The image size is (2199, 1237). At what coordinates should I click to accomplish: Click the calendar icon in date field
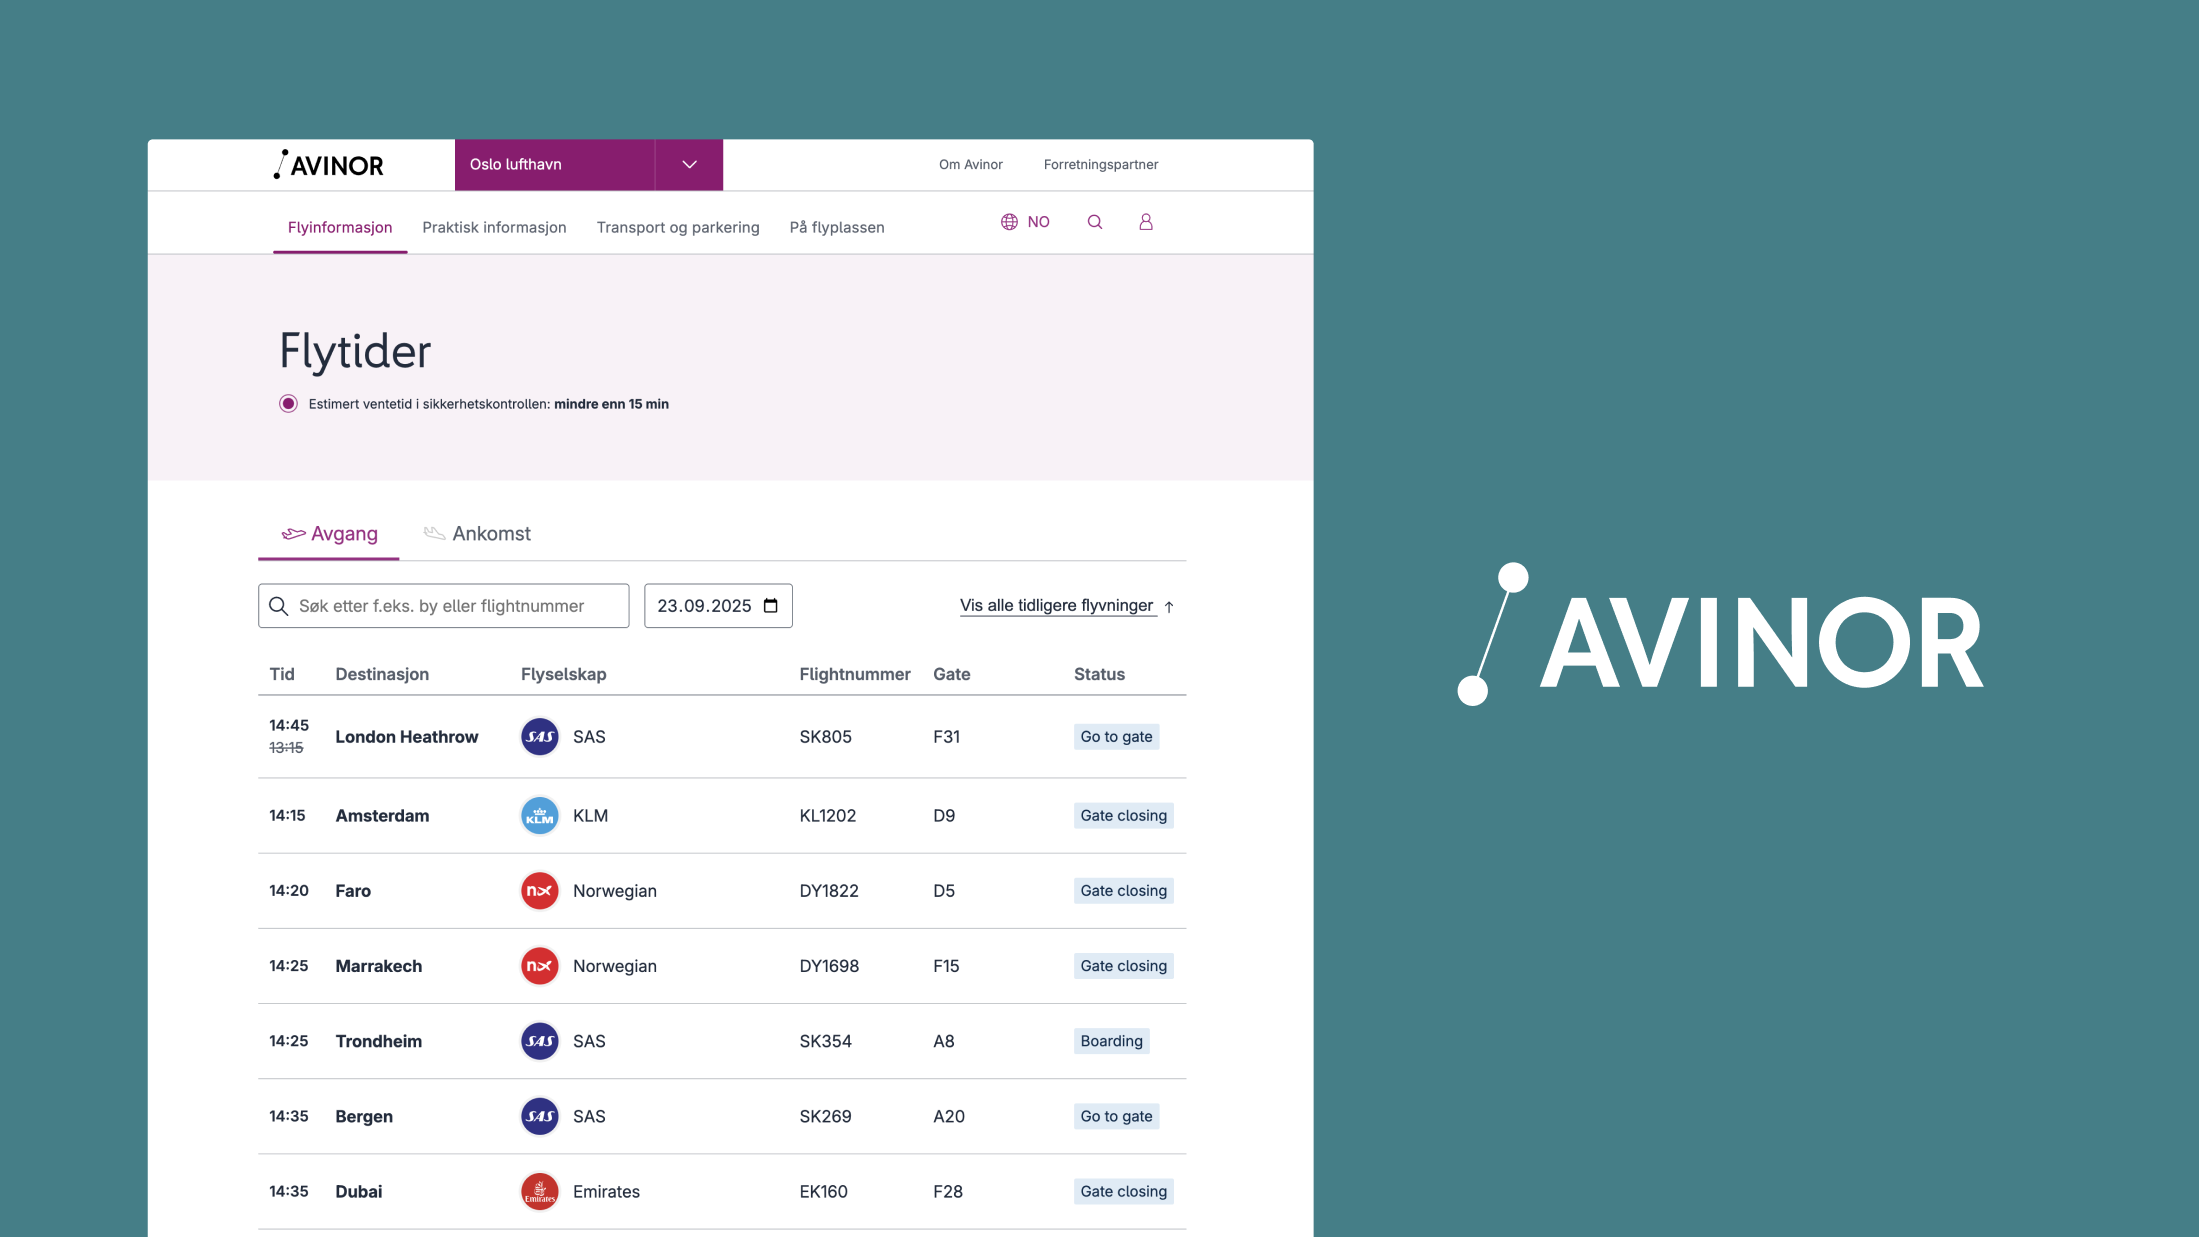pyautogui.click(x=771, y=606)
